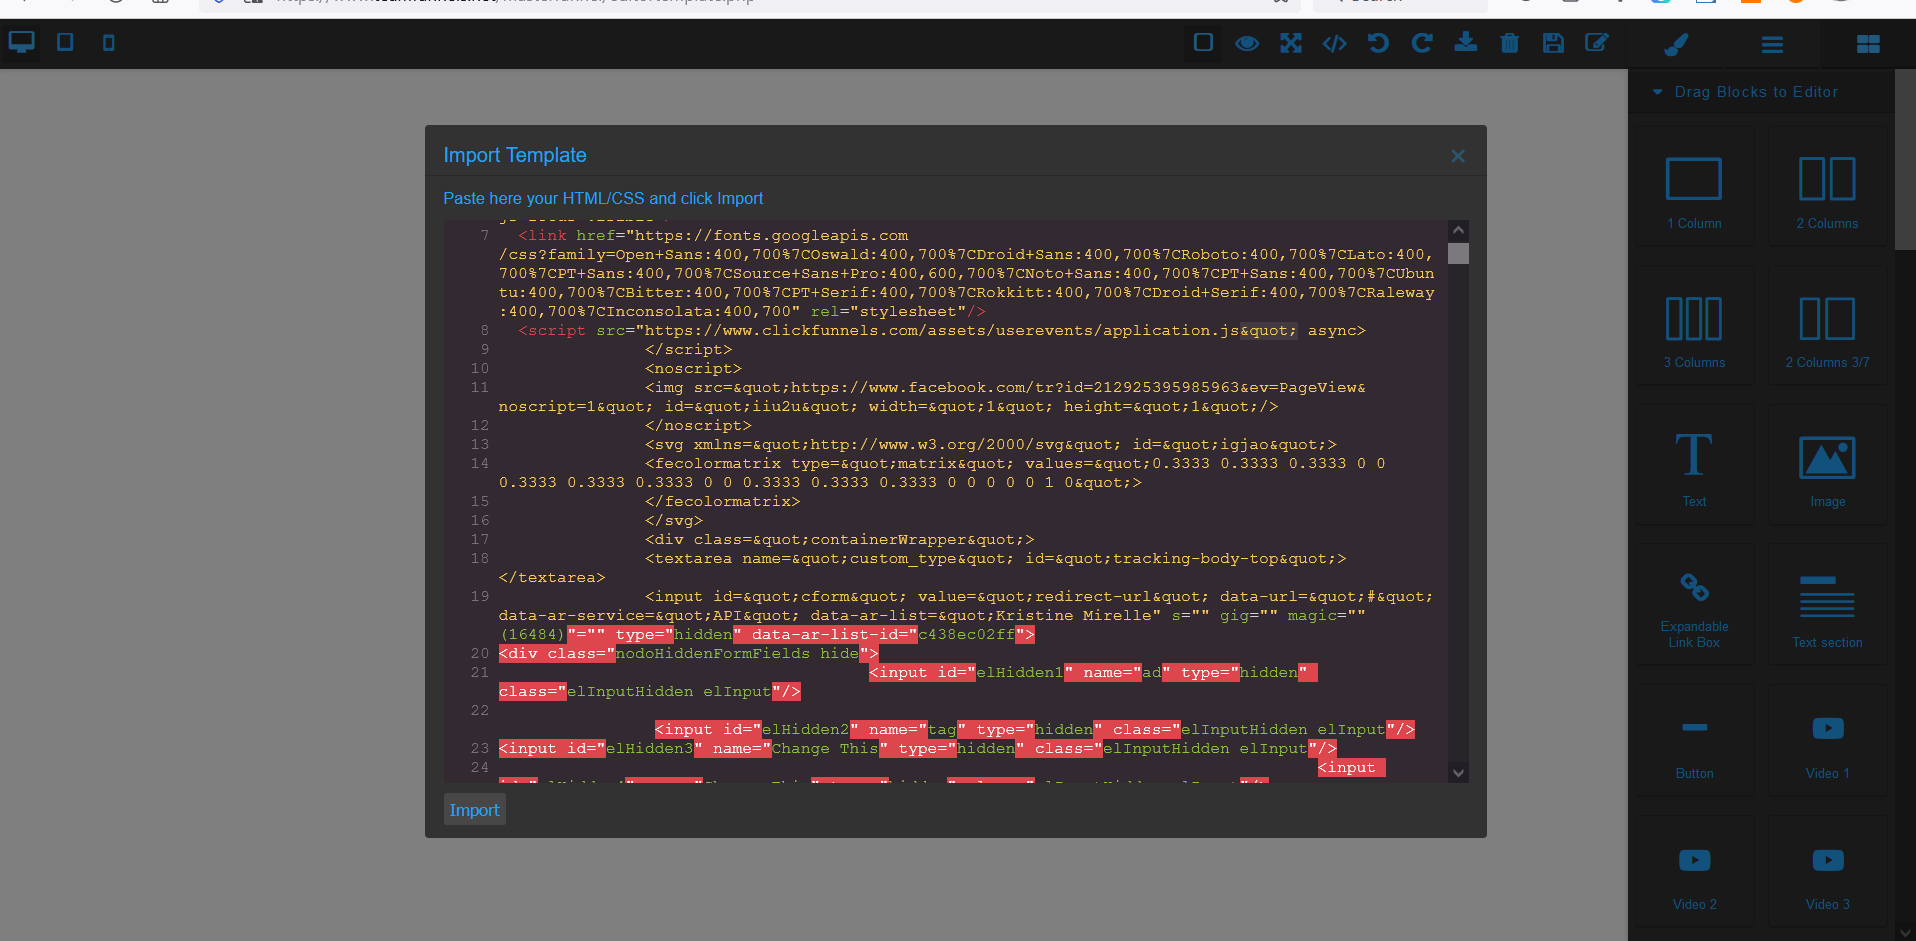1916x941 pixels.
Task: Select the Image block
Action: (1827, 466)
